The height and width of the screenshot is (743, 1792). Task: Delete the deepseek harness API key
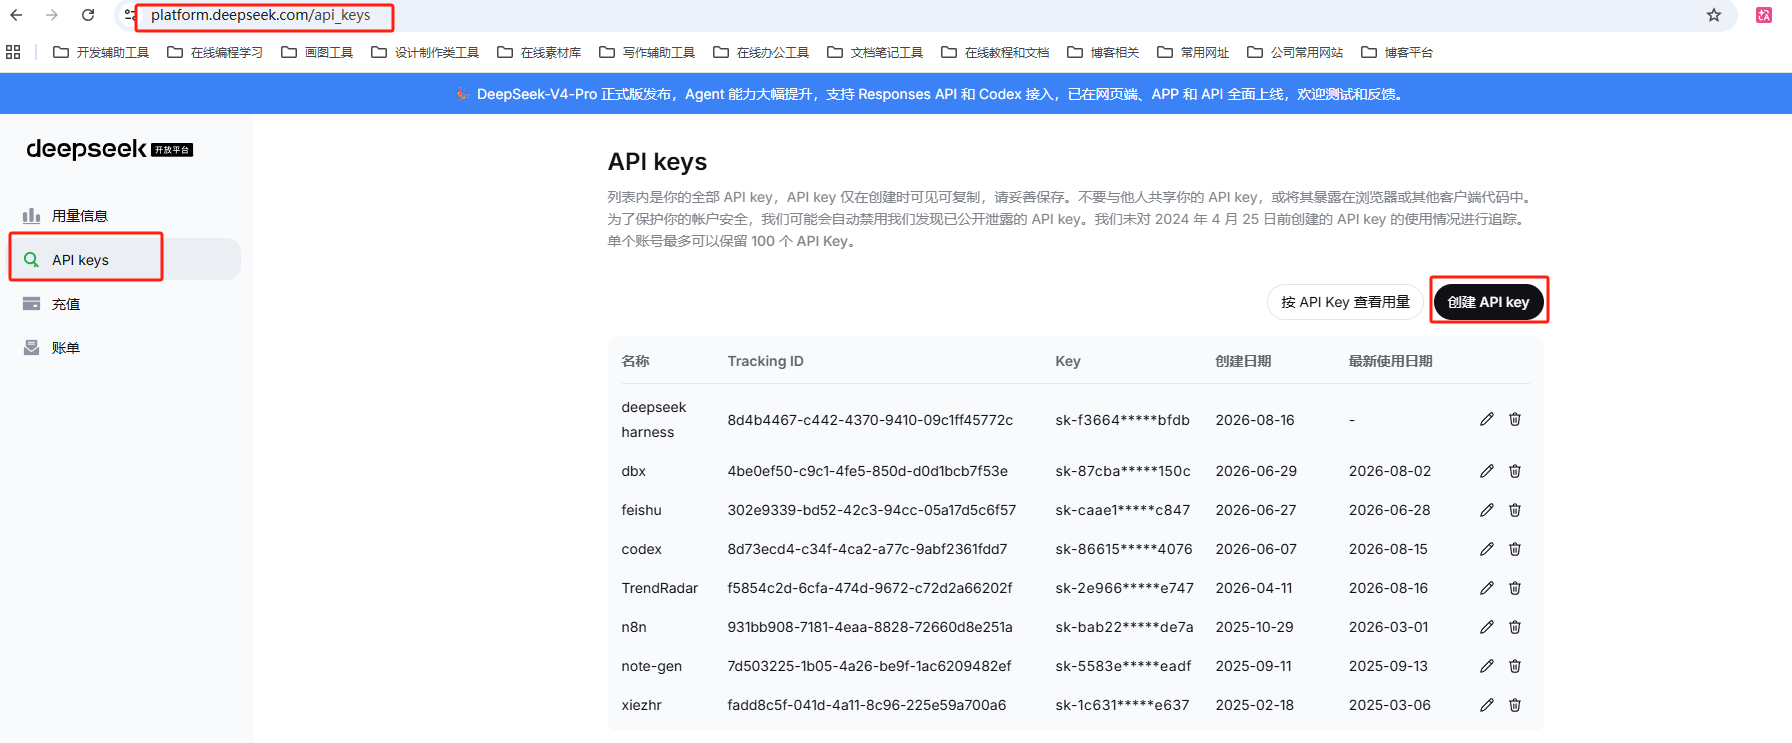[x=1515, y=419]
